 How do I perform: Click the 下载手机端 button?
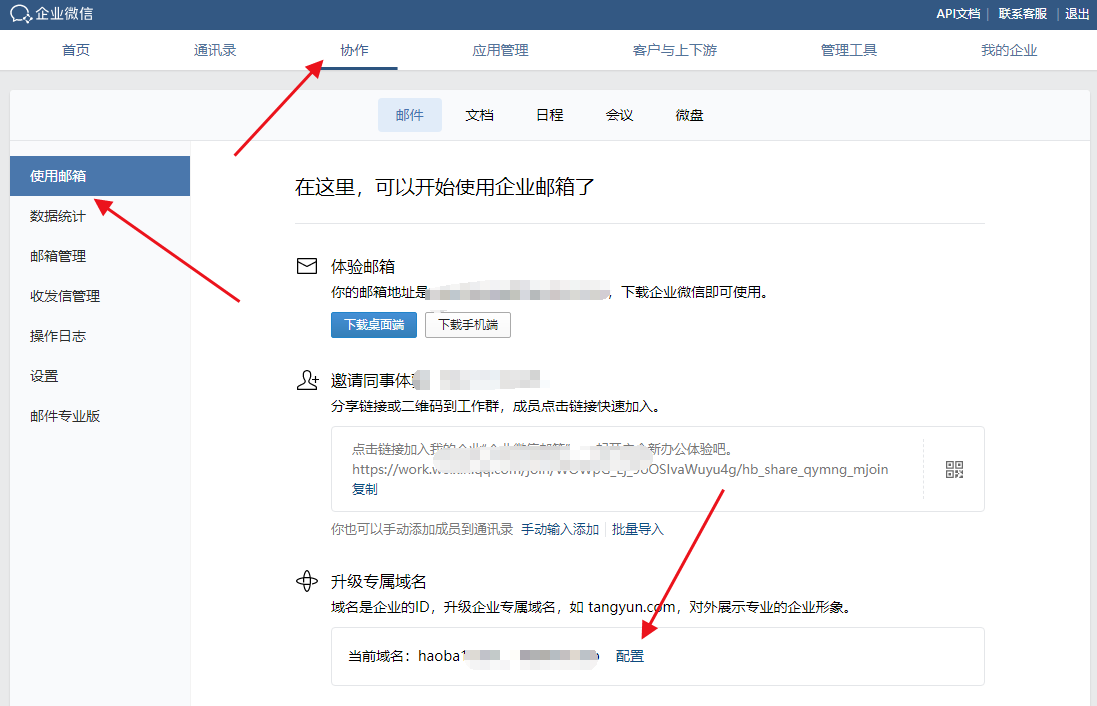coord(467,325)
